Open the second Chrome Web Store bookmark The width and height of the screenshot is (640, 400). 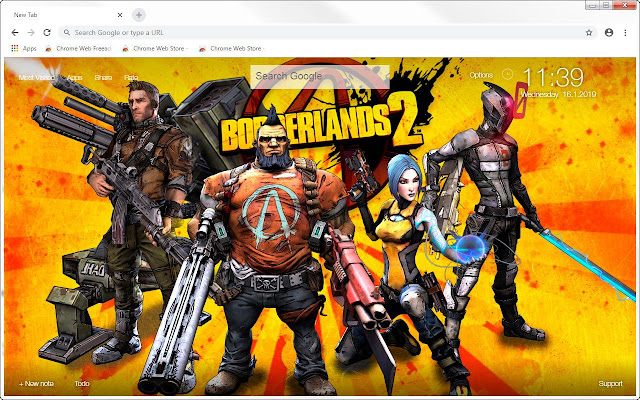155,49
